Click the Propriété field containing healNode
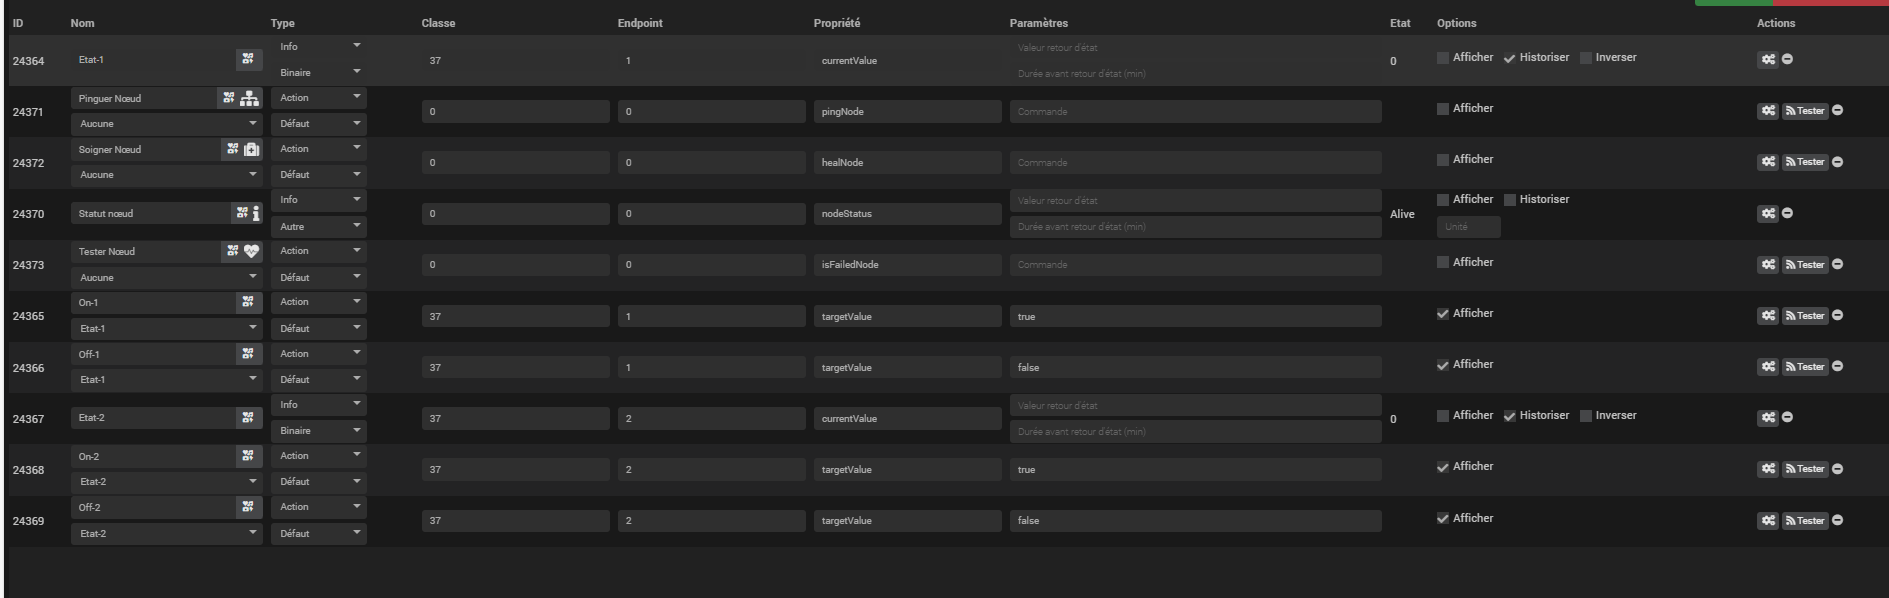The width and height of the screenshot is (1889, 598). click(906, 163)
